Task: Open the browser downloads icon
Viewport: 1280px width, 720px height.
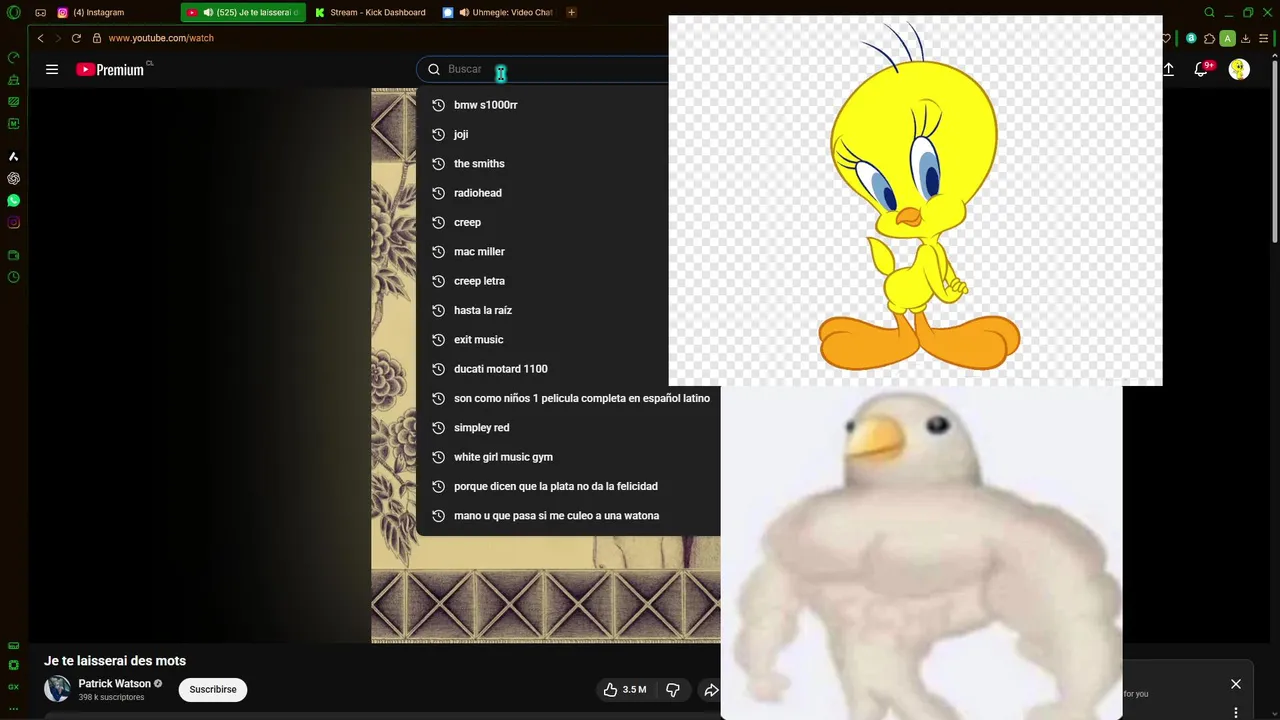Action: [1247, 38]
